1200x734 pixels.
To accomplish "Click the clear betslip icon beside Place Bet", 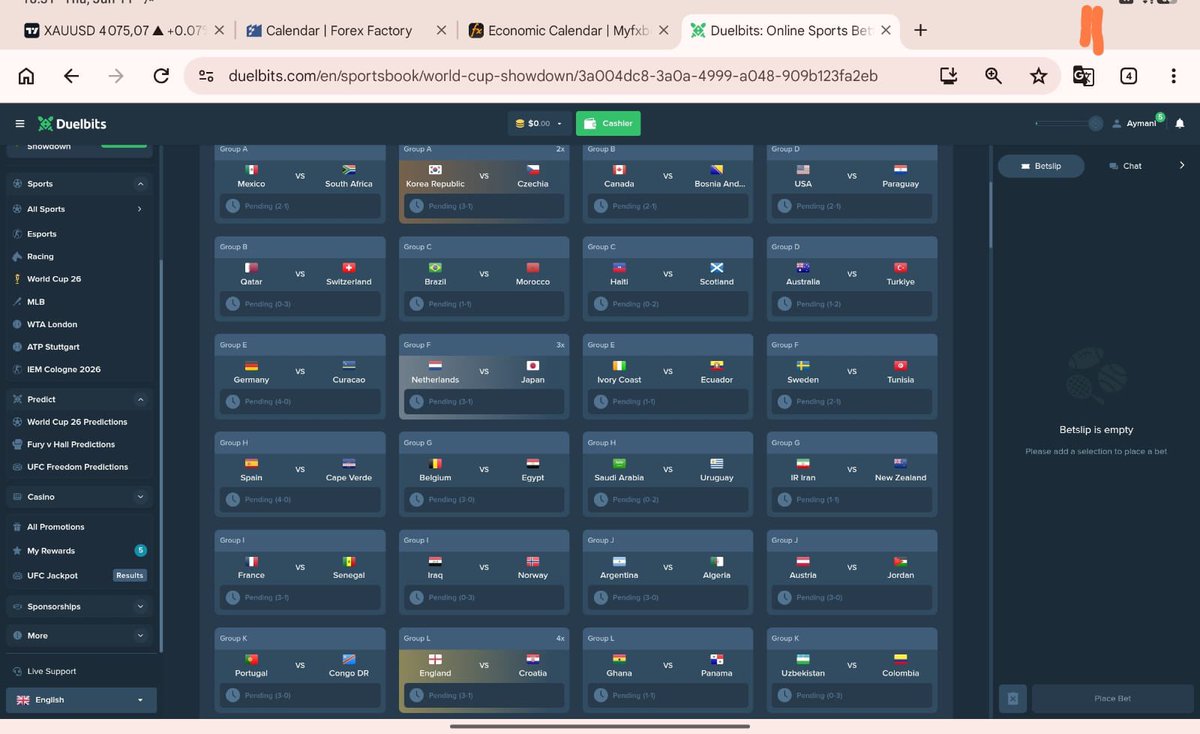I will coord(1012,698).
